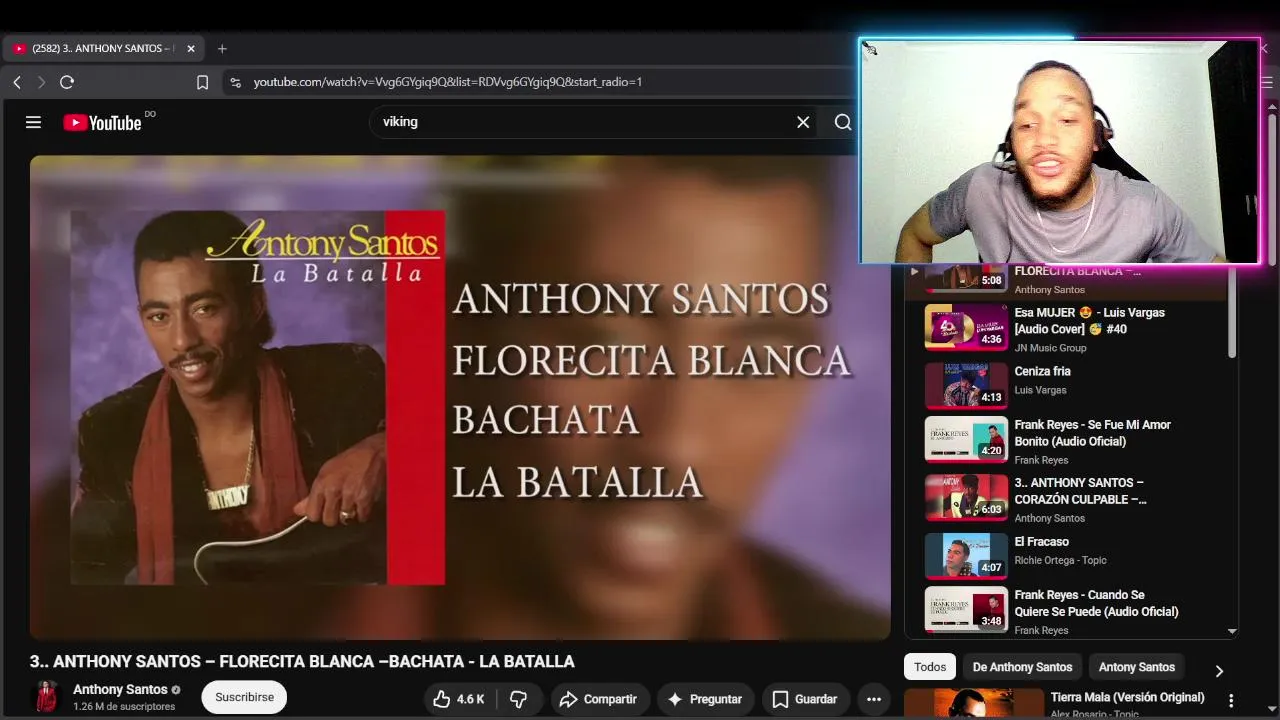
Task: Close the Anthony Santos browser tab
Action: 191,48
